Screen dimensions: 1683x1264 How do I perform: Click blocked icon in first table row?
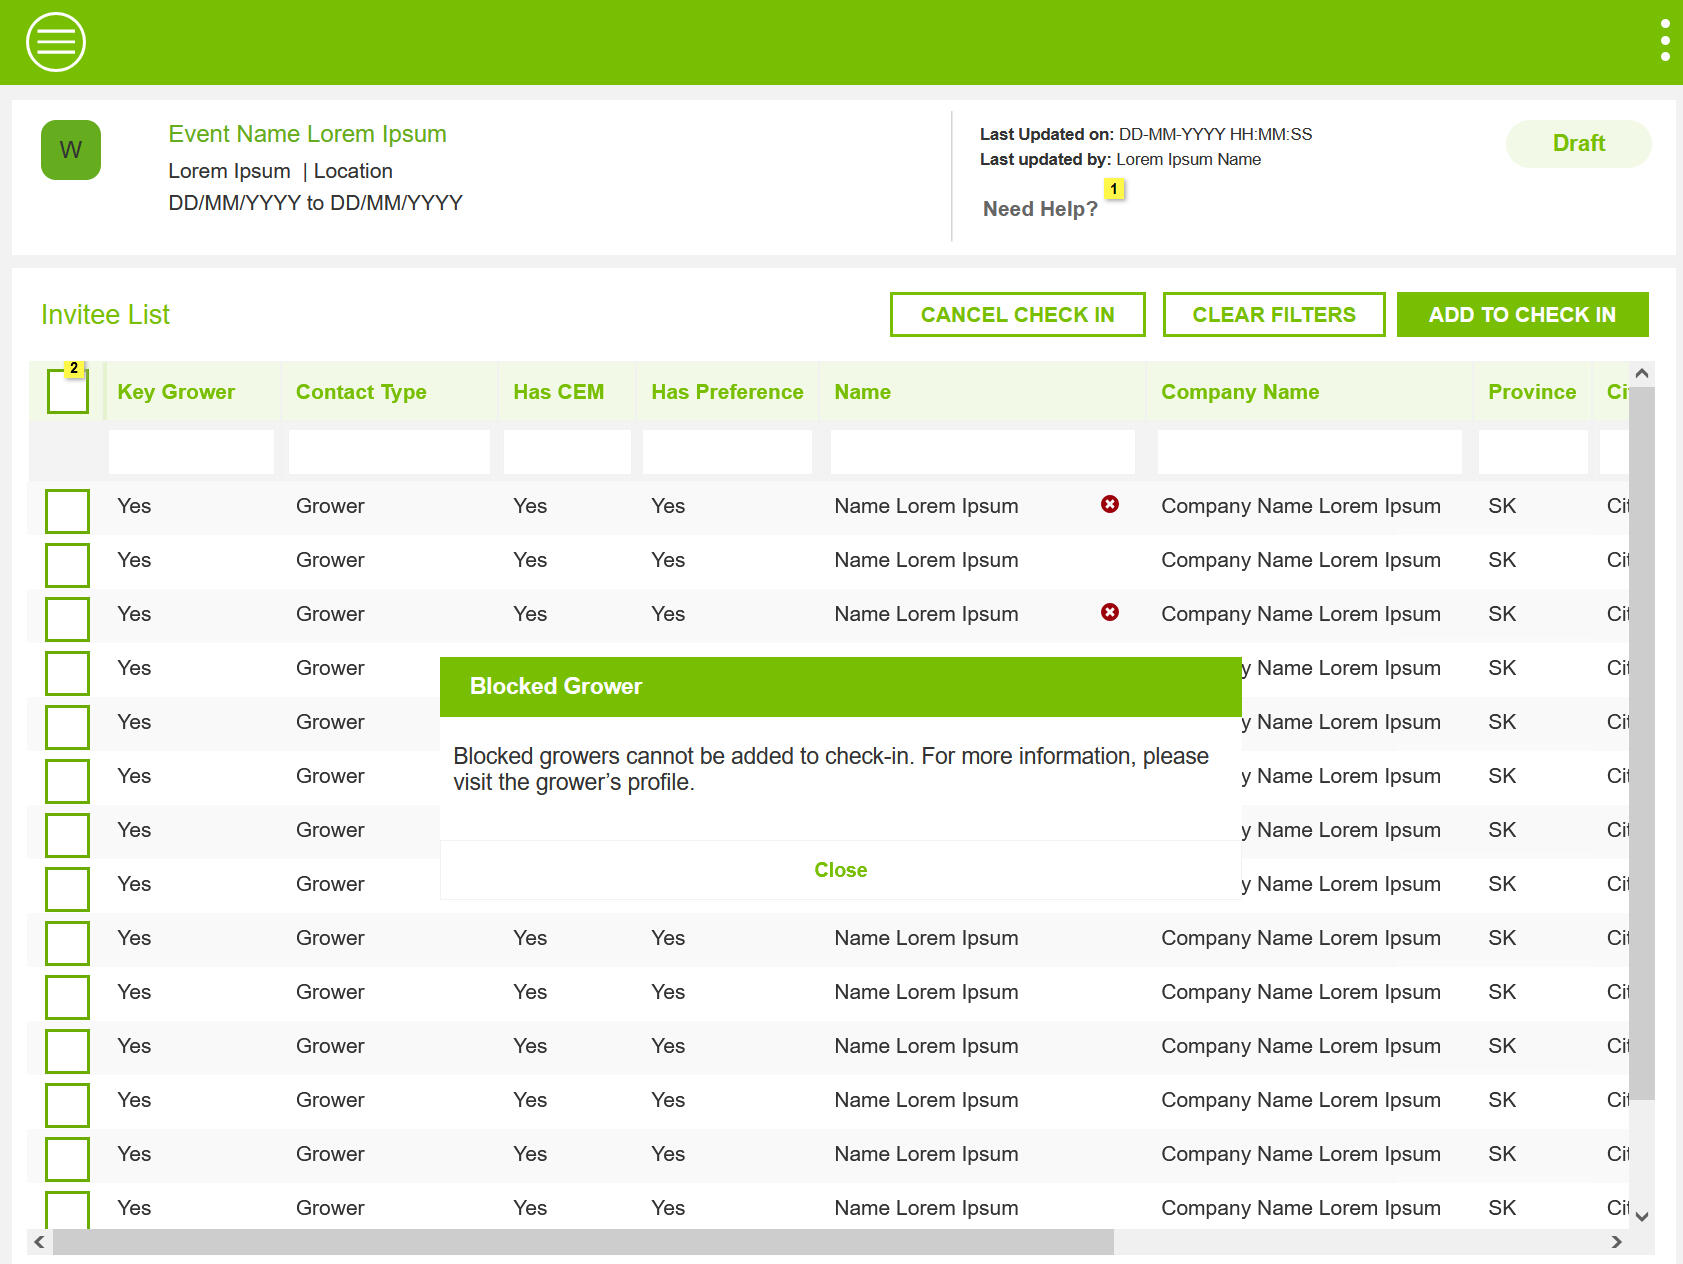coord(1109,504)
